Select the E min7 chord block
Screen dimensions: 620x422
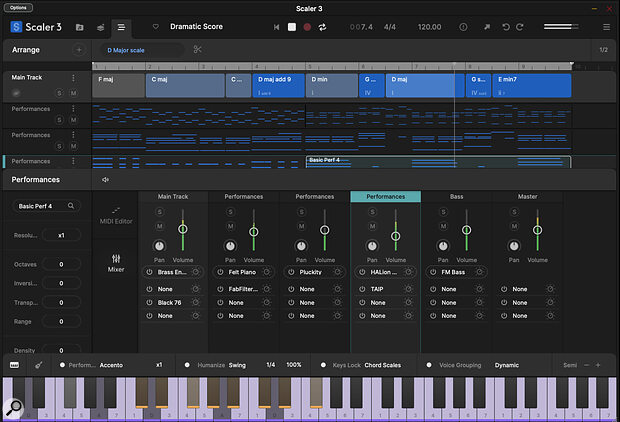tap(532, 85)
